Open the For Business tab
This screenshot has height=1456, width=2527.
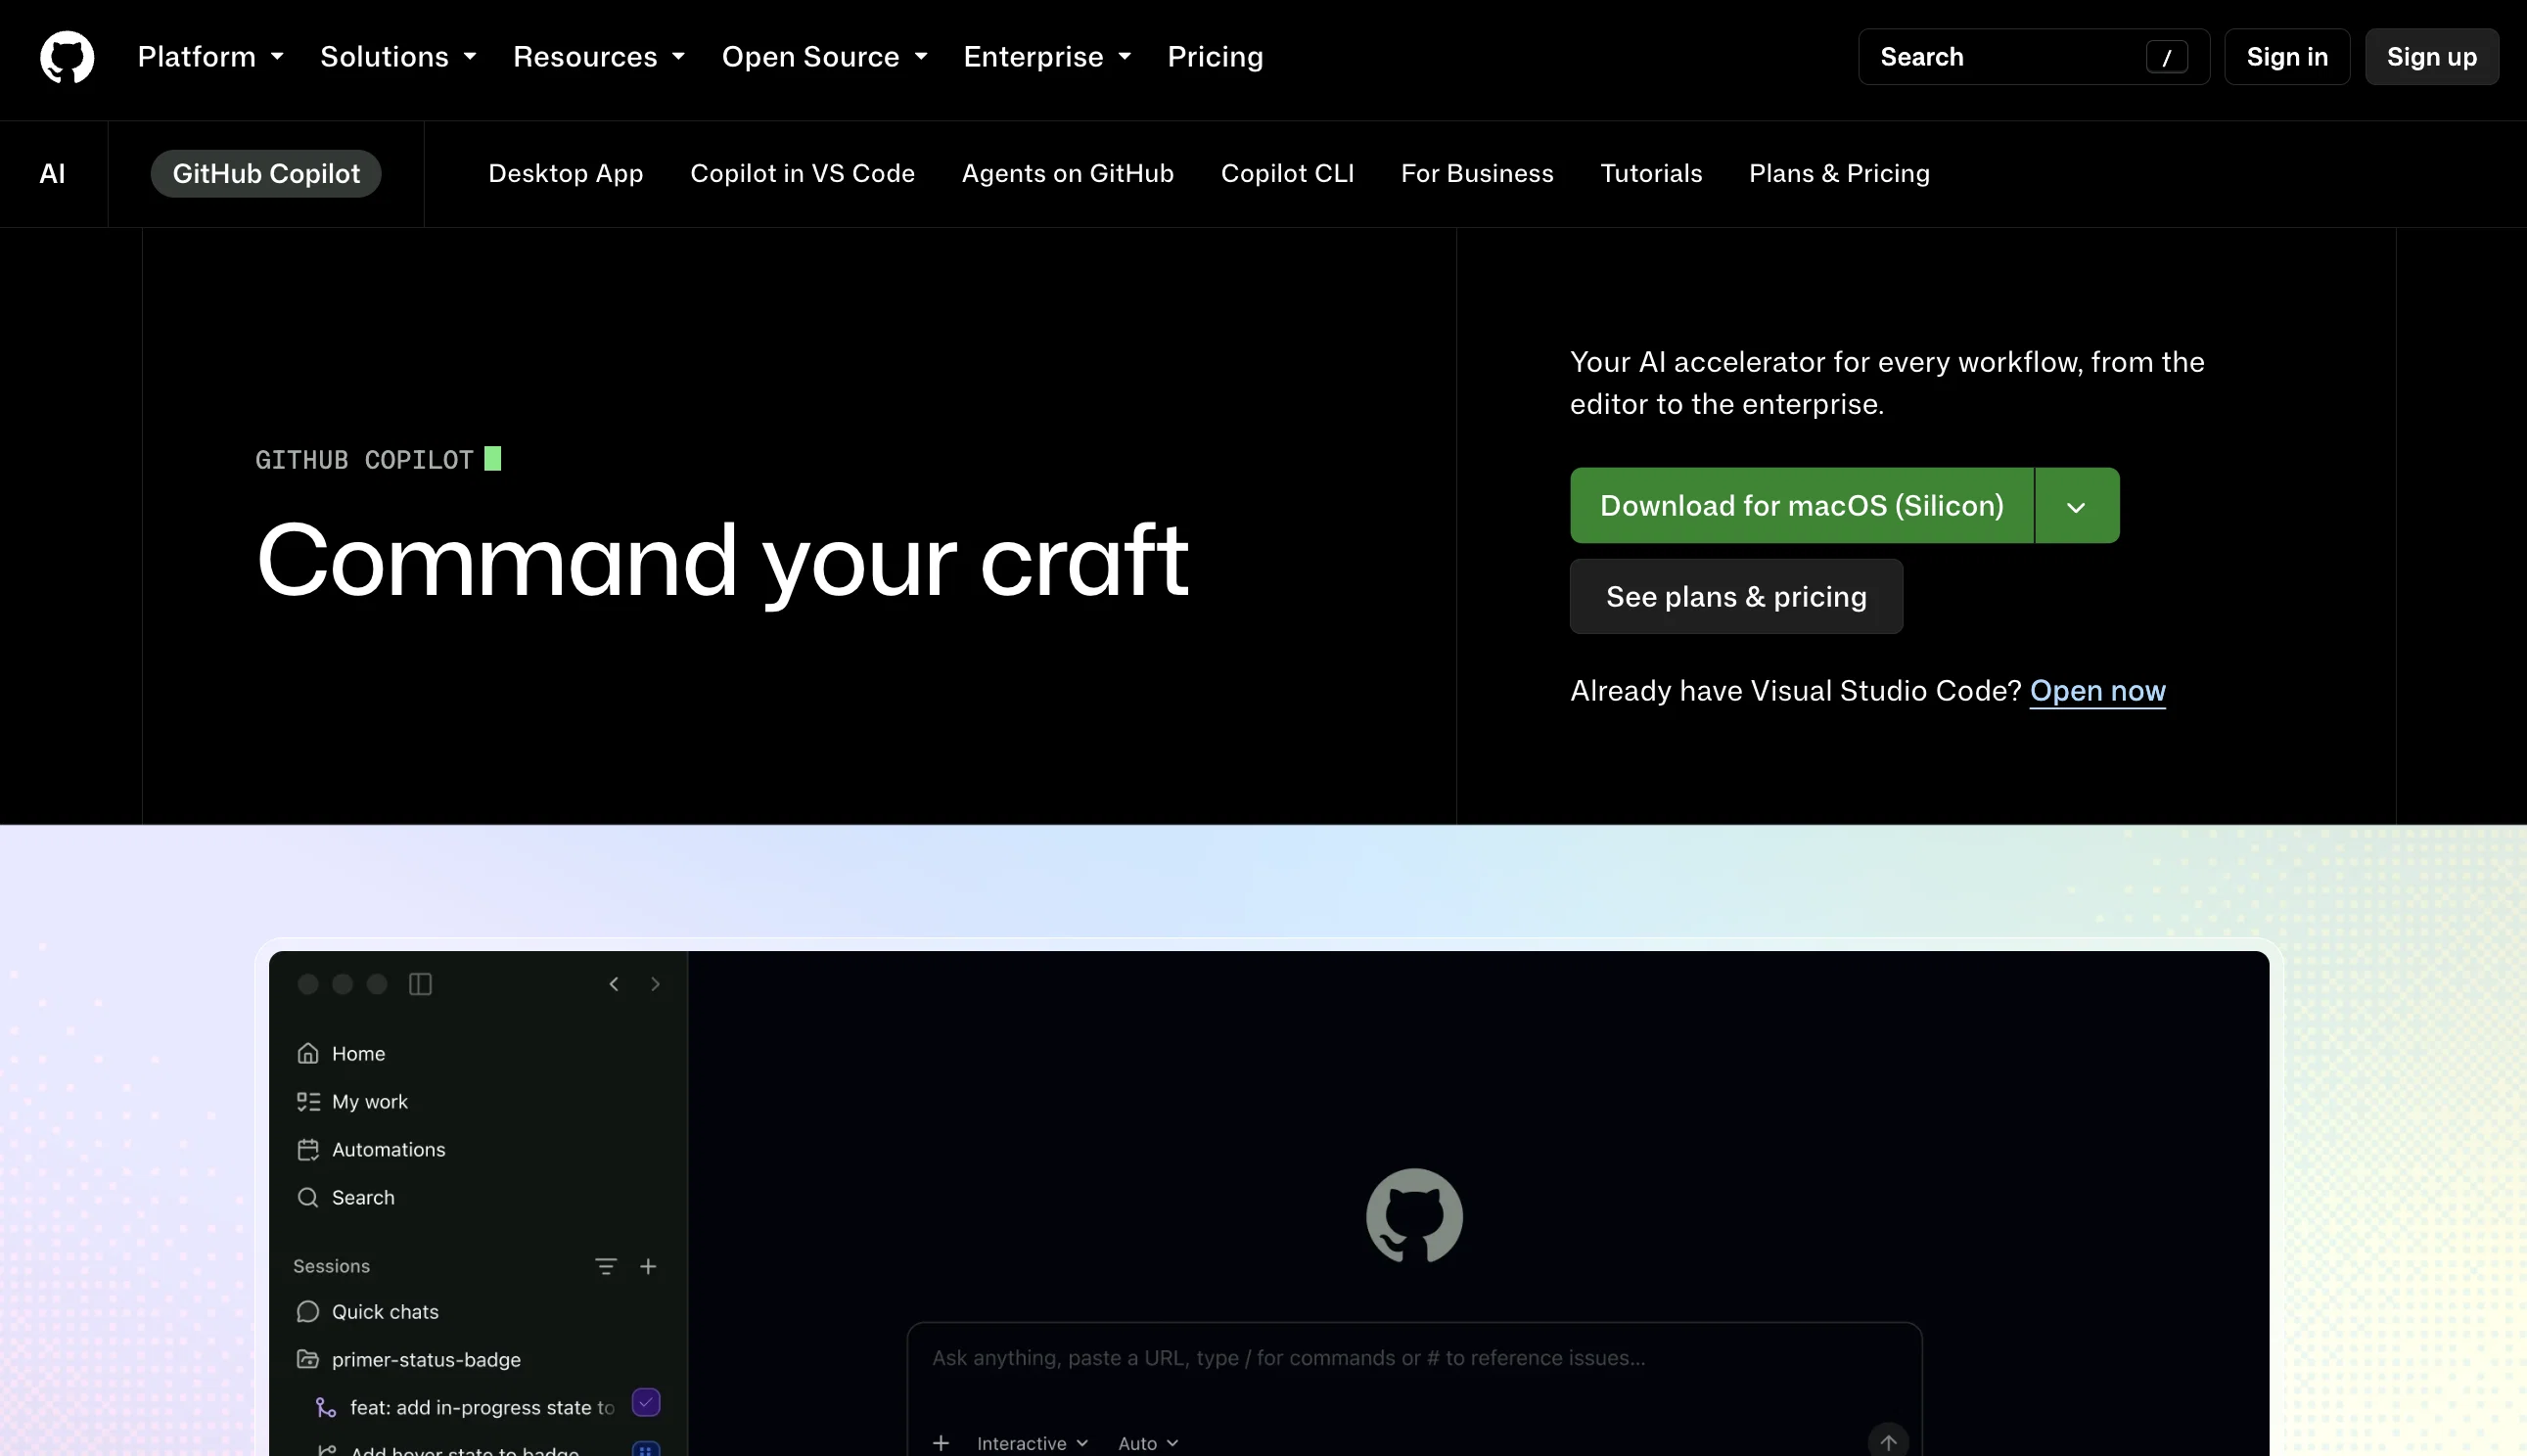click(1477, 173)
